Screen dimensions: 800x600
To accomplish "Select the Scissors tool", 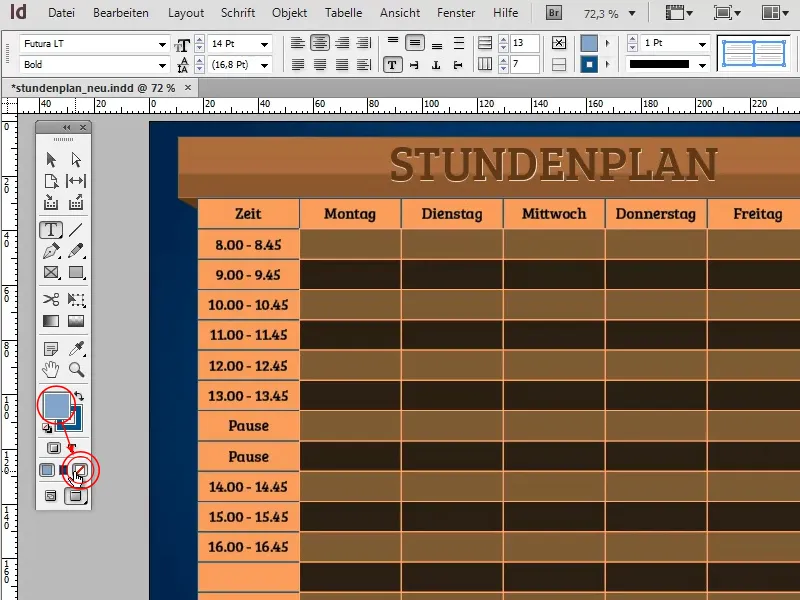I will point(51,299).
